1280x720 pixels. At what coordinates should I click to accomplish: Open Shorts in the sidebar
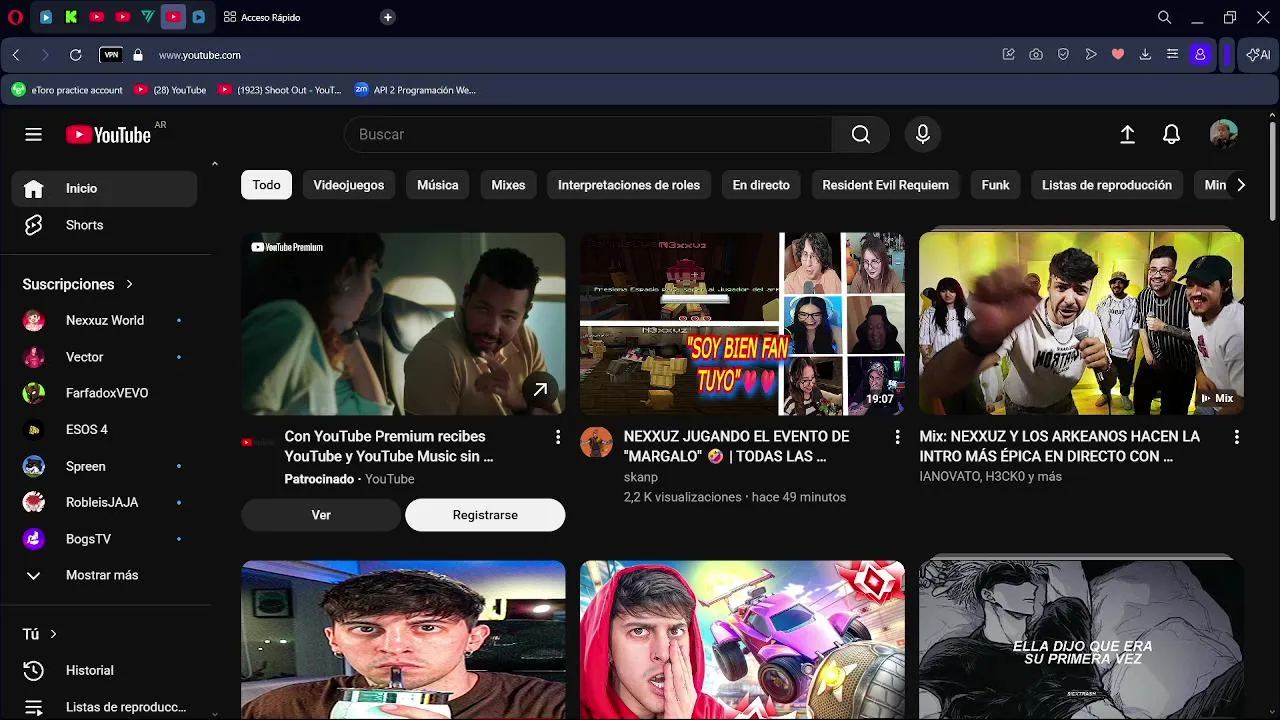pyautogui.click(x=105, y=225)
